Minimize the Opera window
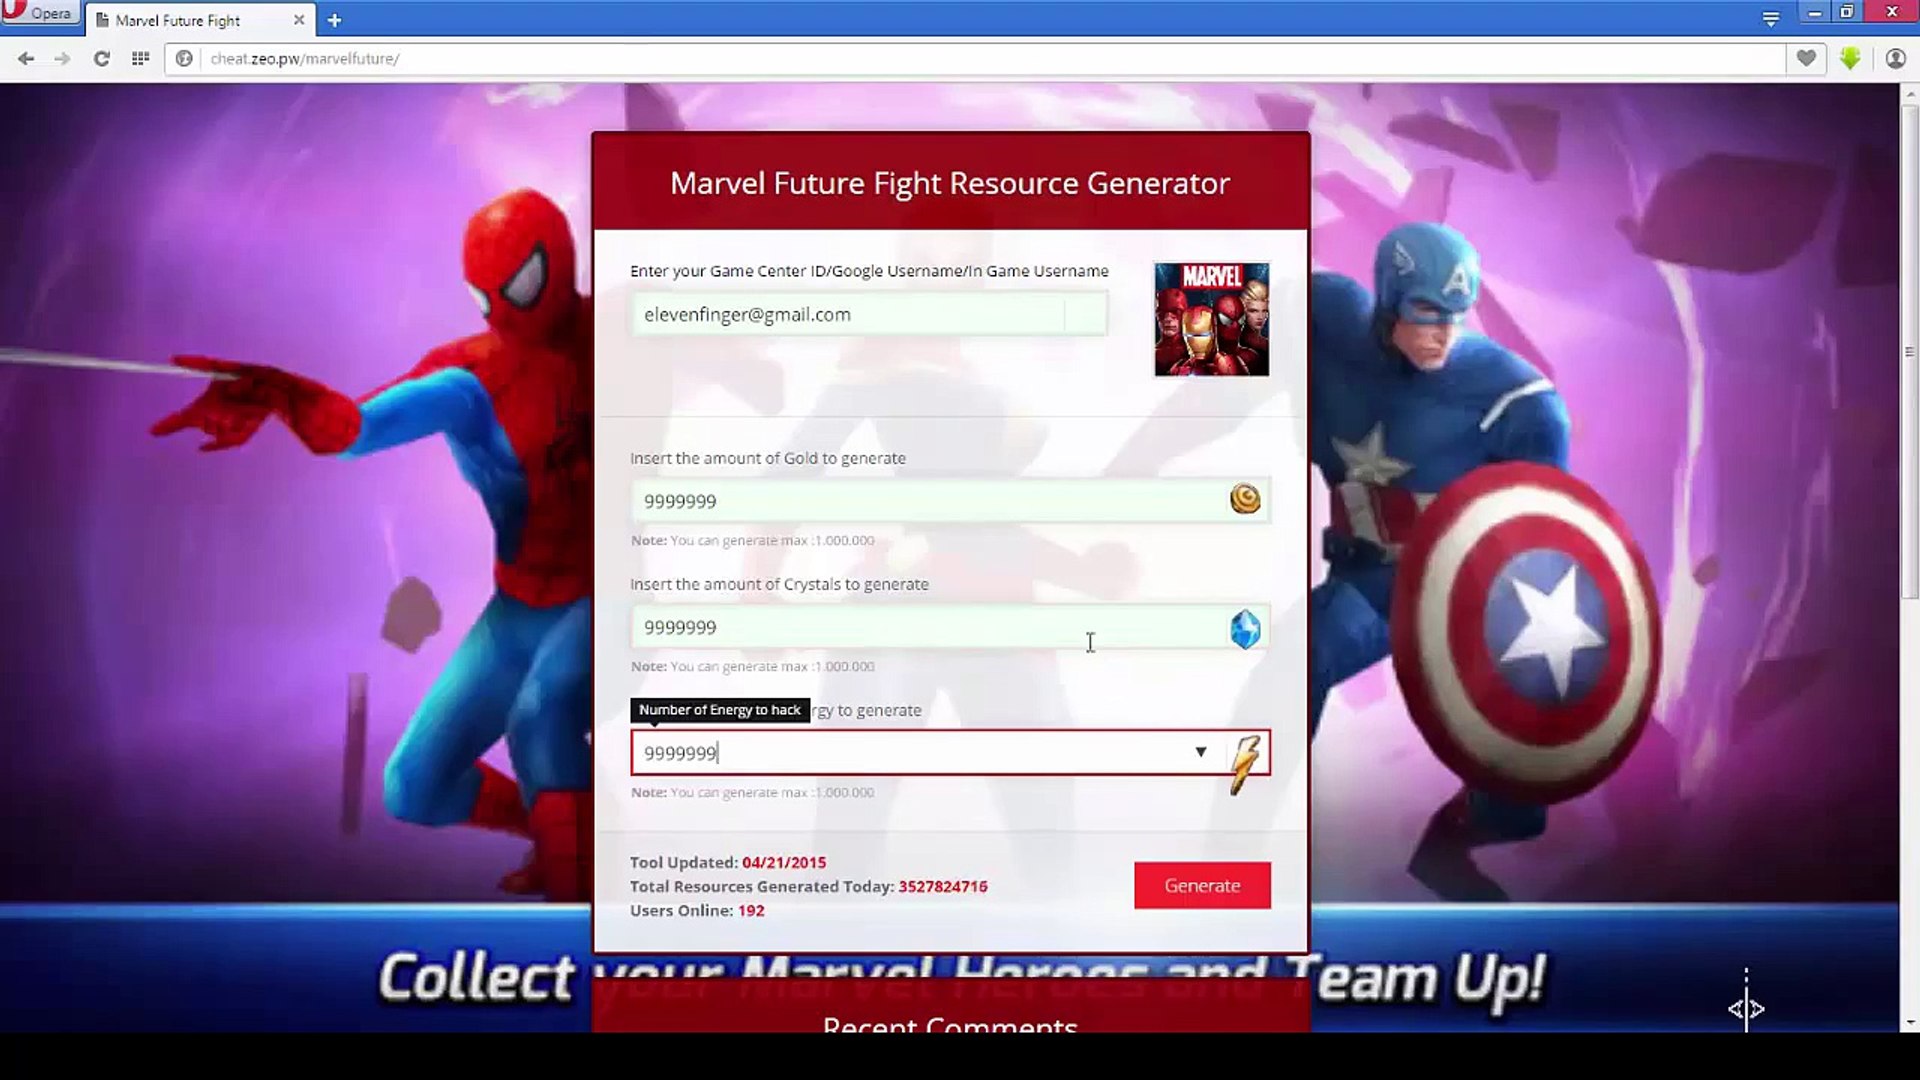Image resolution: width=1920 pixels, height=1080 pixels. (1815, 12)
